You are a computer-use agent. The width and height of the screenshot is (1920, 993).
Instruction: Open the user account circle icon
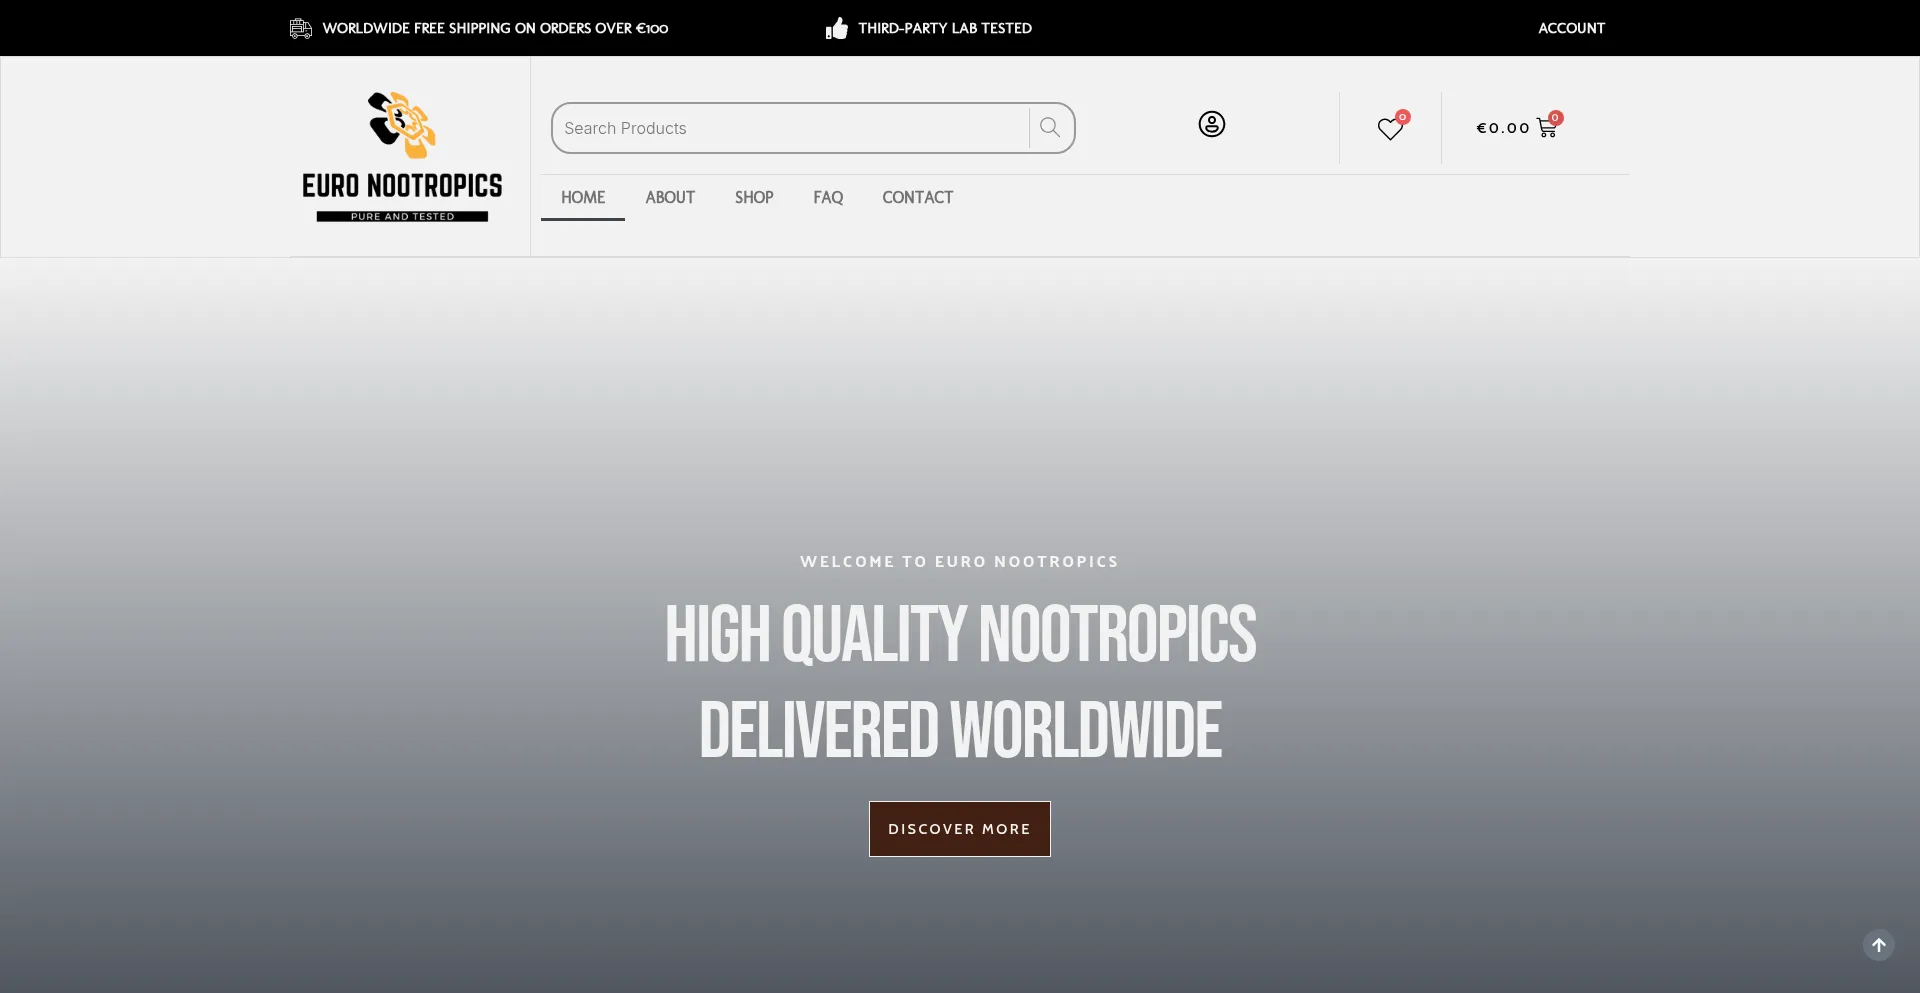tap(1211, 124)
